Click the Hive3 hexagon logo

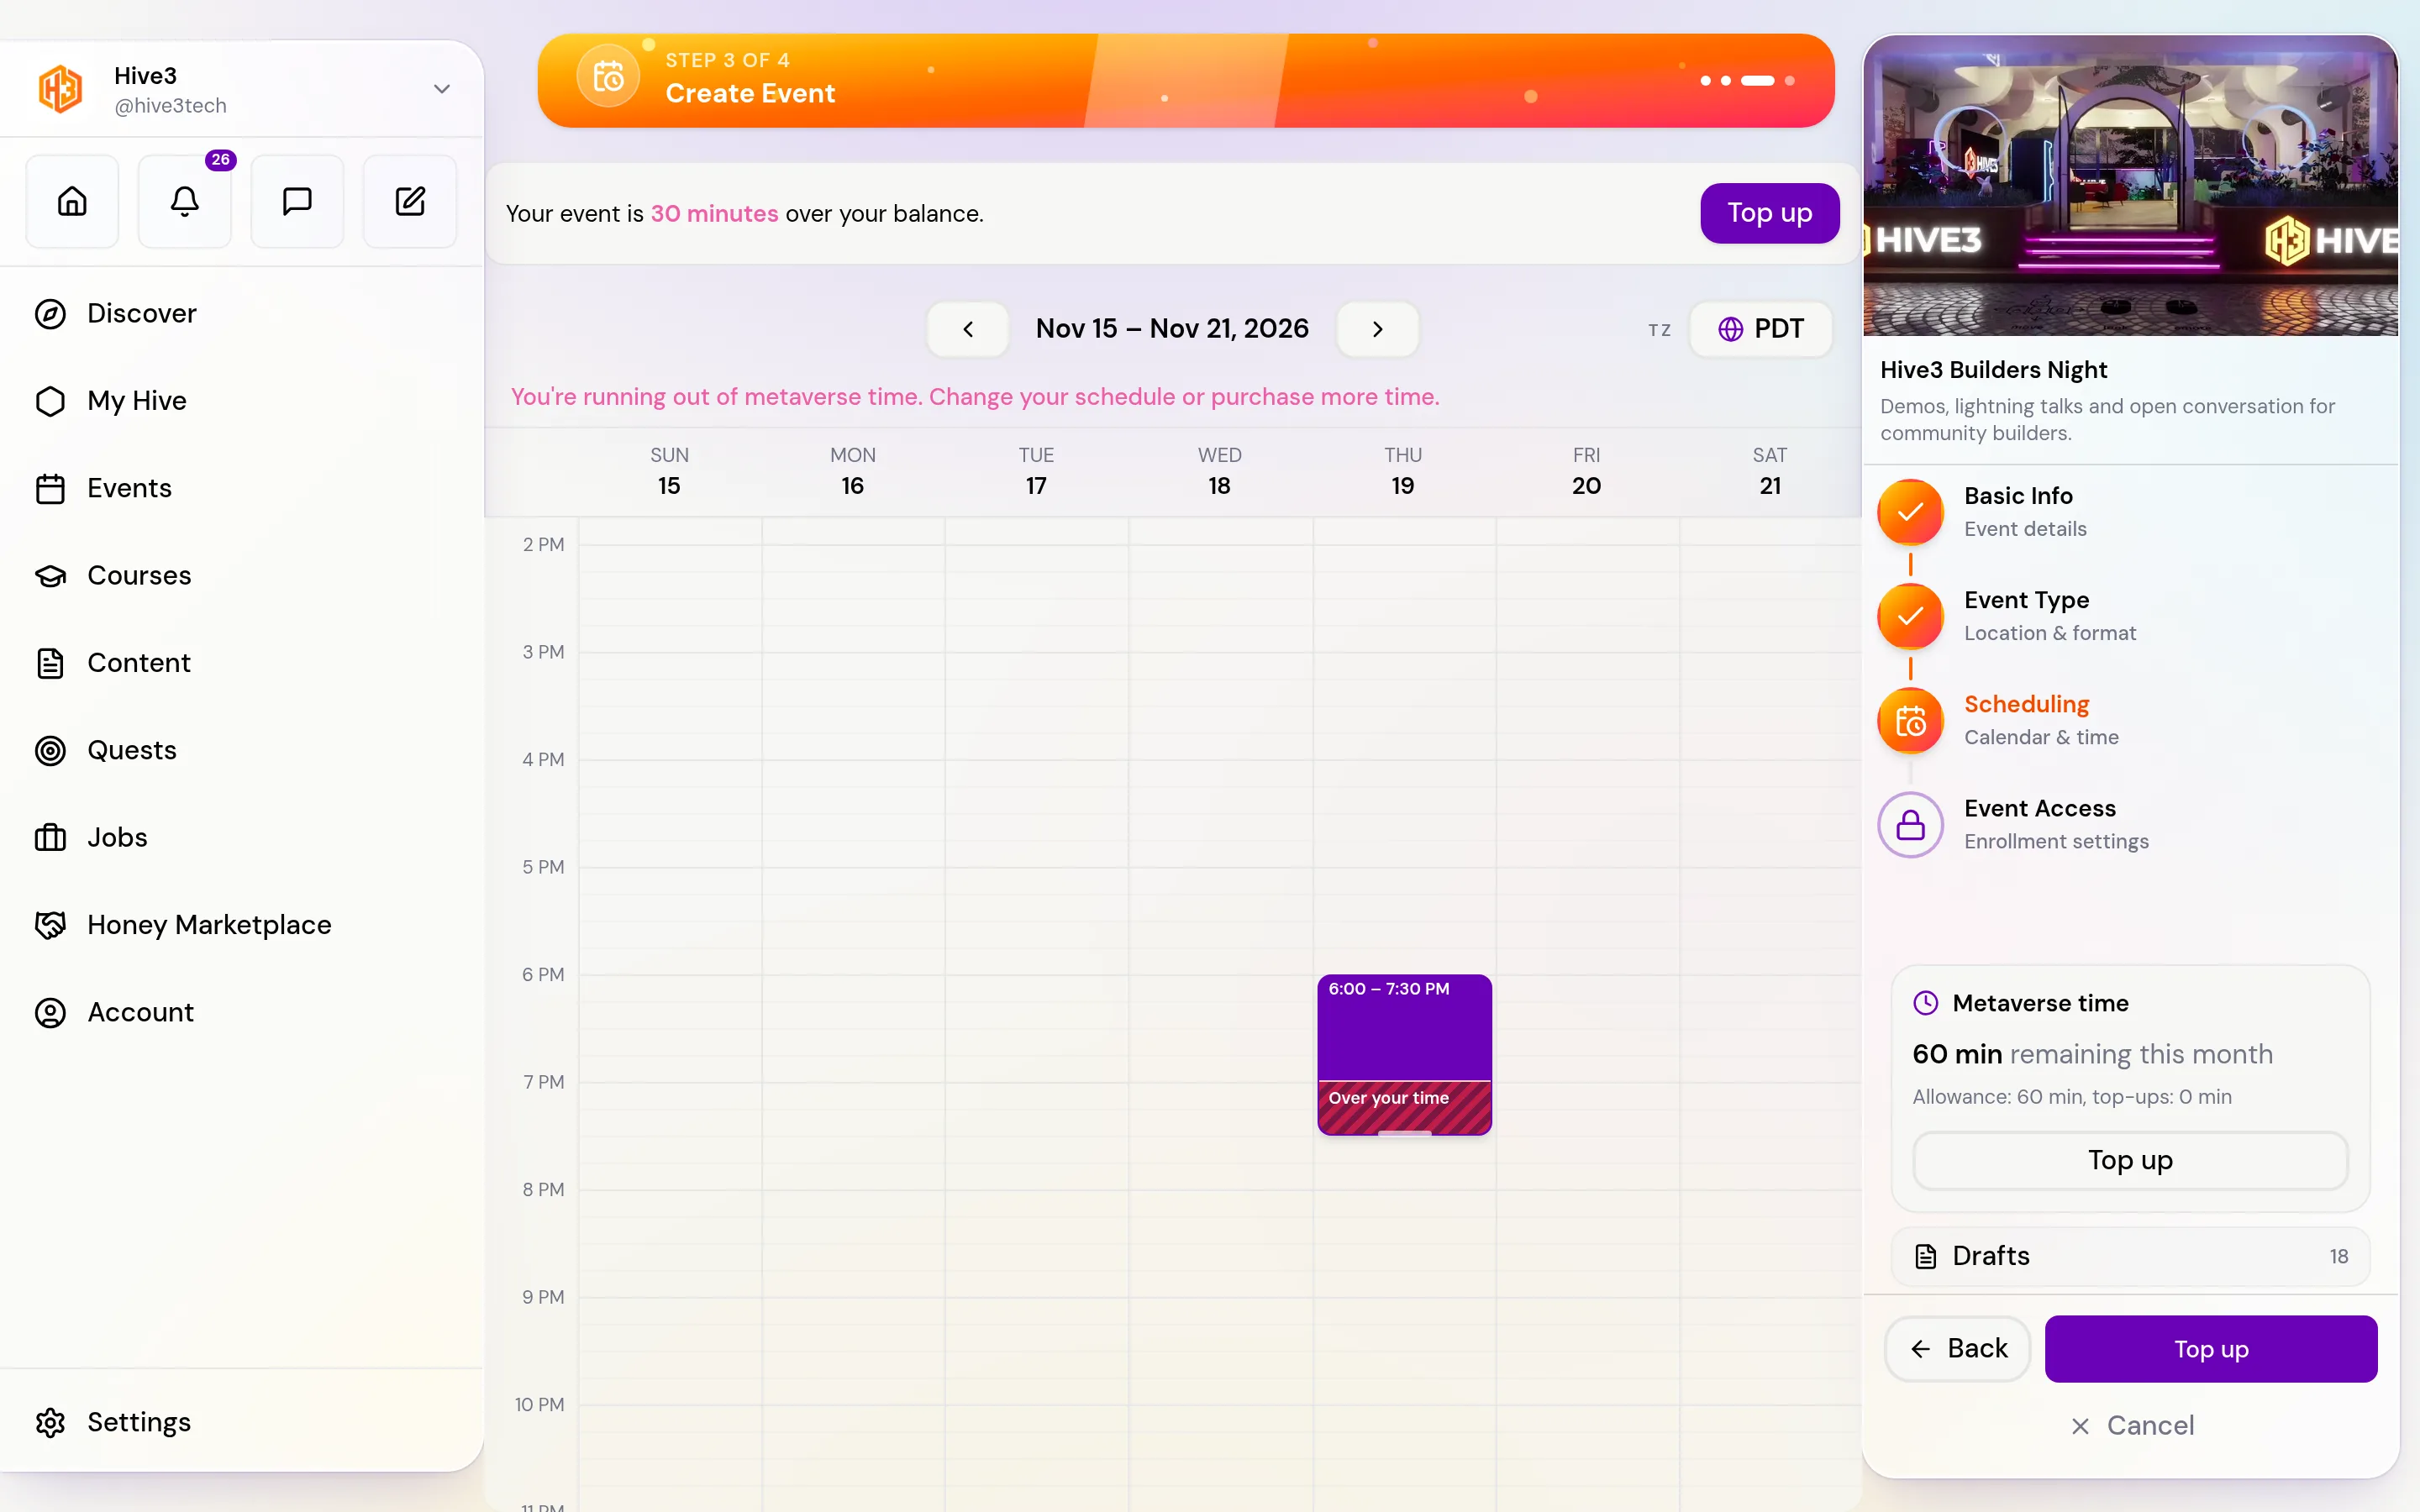pyautogui.click(x=61, y=89)
